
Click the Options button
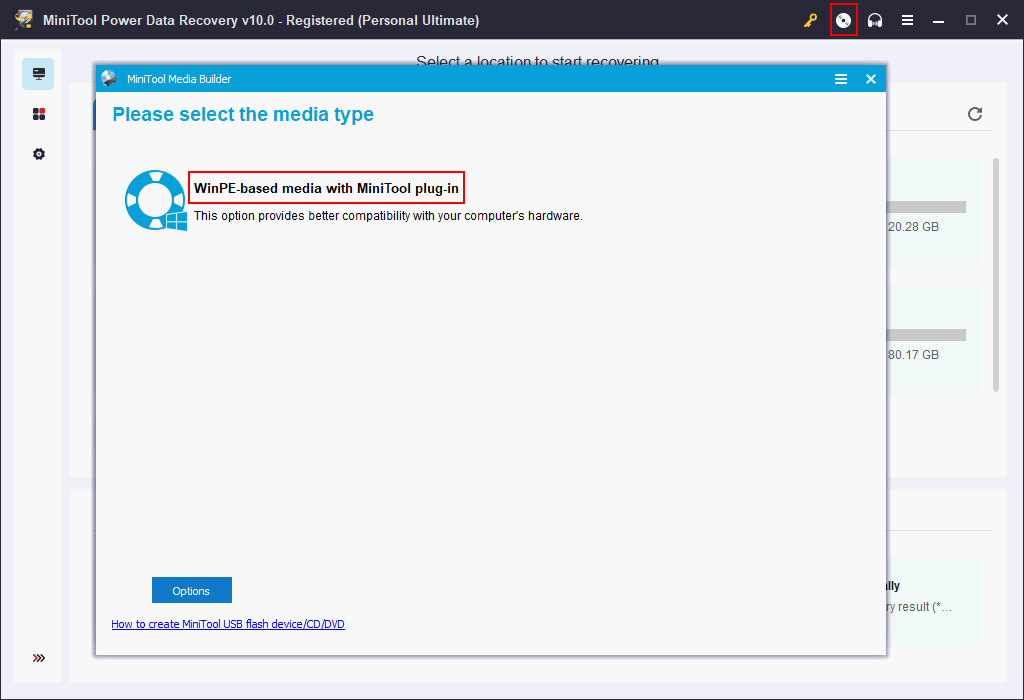pyautogui.click(x=191, y=590)
